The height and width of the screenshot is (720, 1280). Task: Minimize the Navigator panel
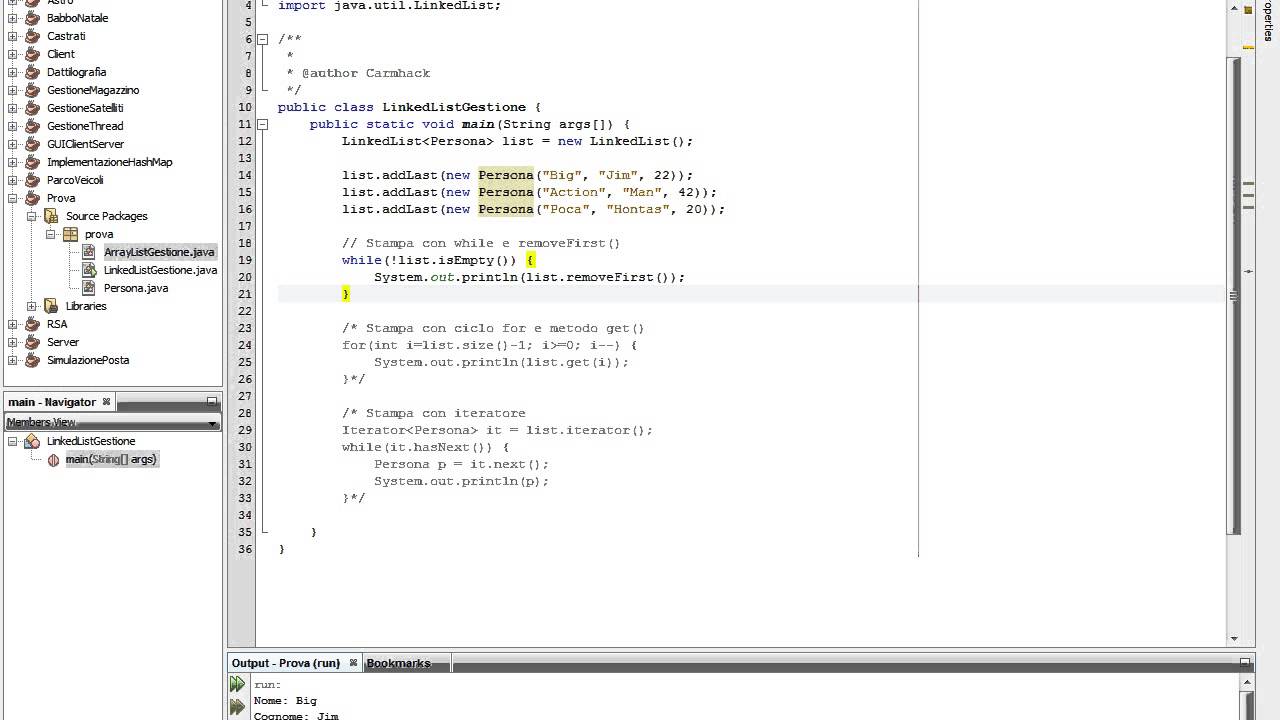tap(212, 401)
